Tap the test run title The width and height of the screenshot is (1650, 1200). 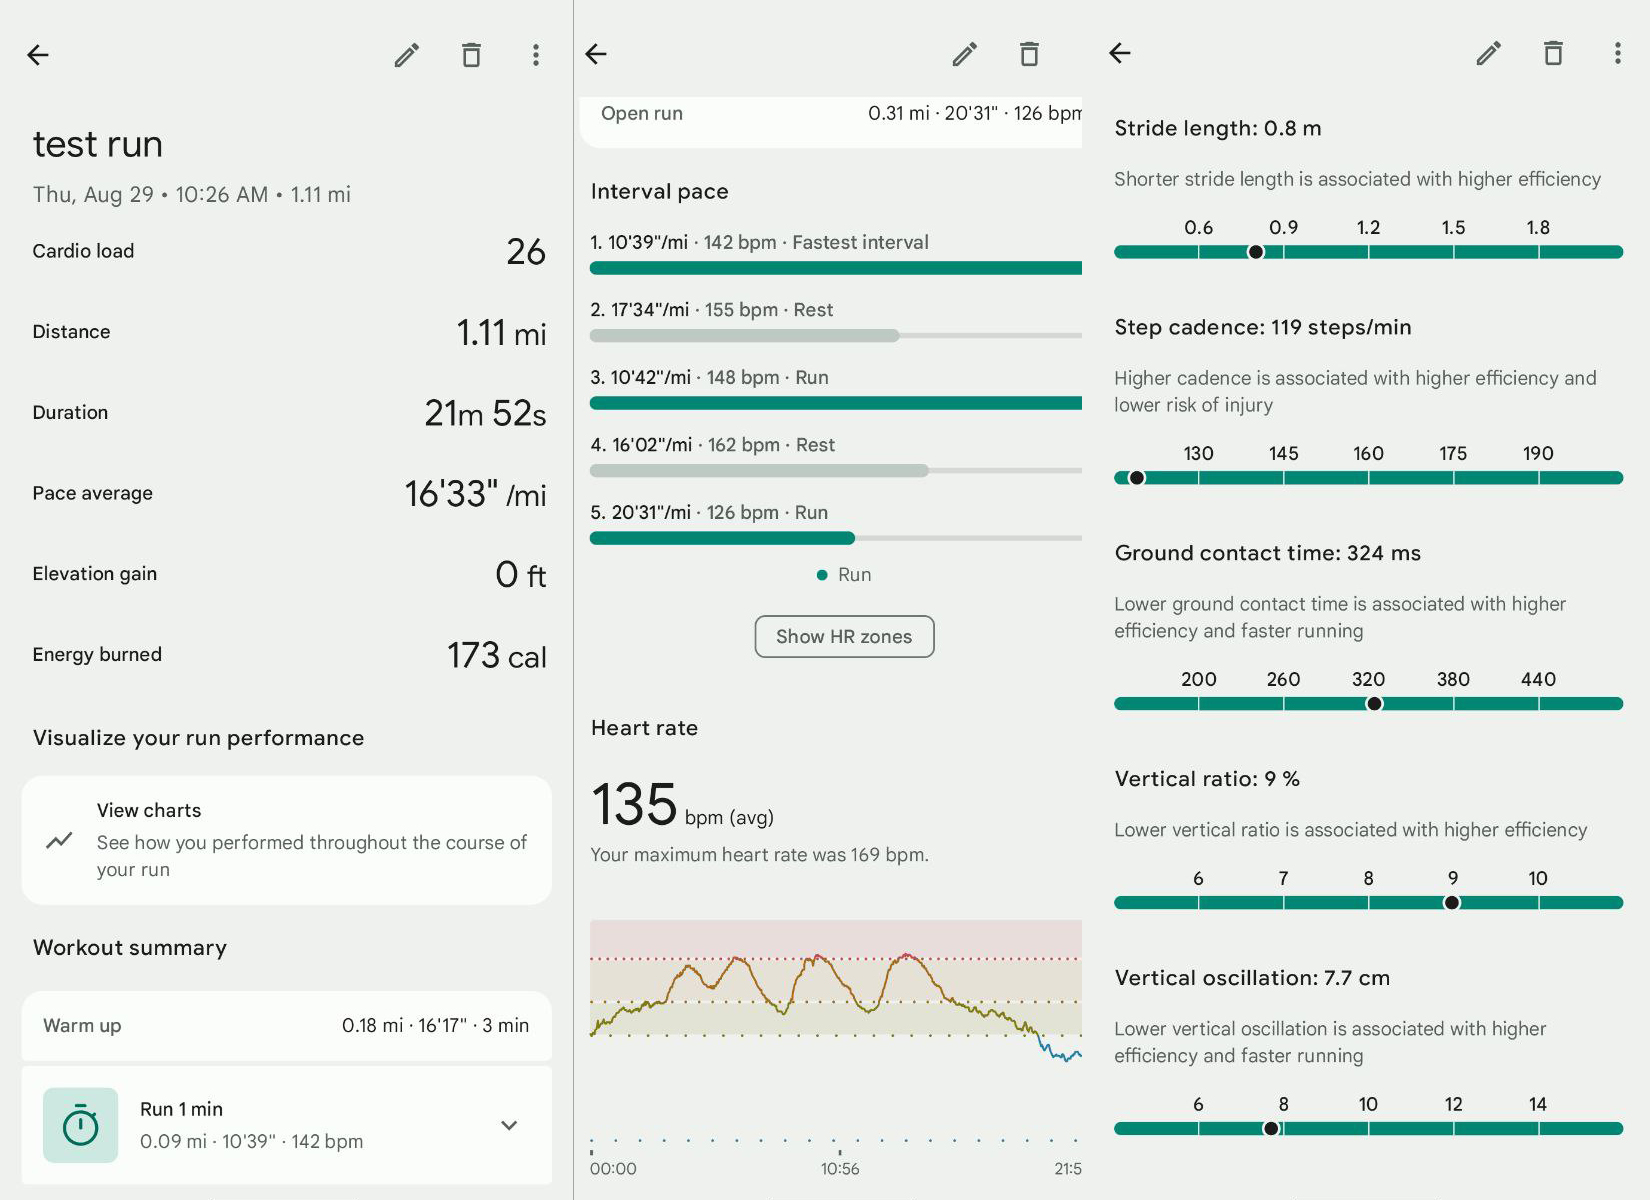tap(98, 144)
